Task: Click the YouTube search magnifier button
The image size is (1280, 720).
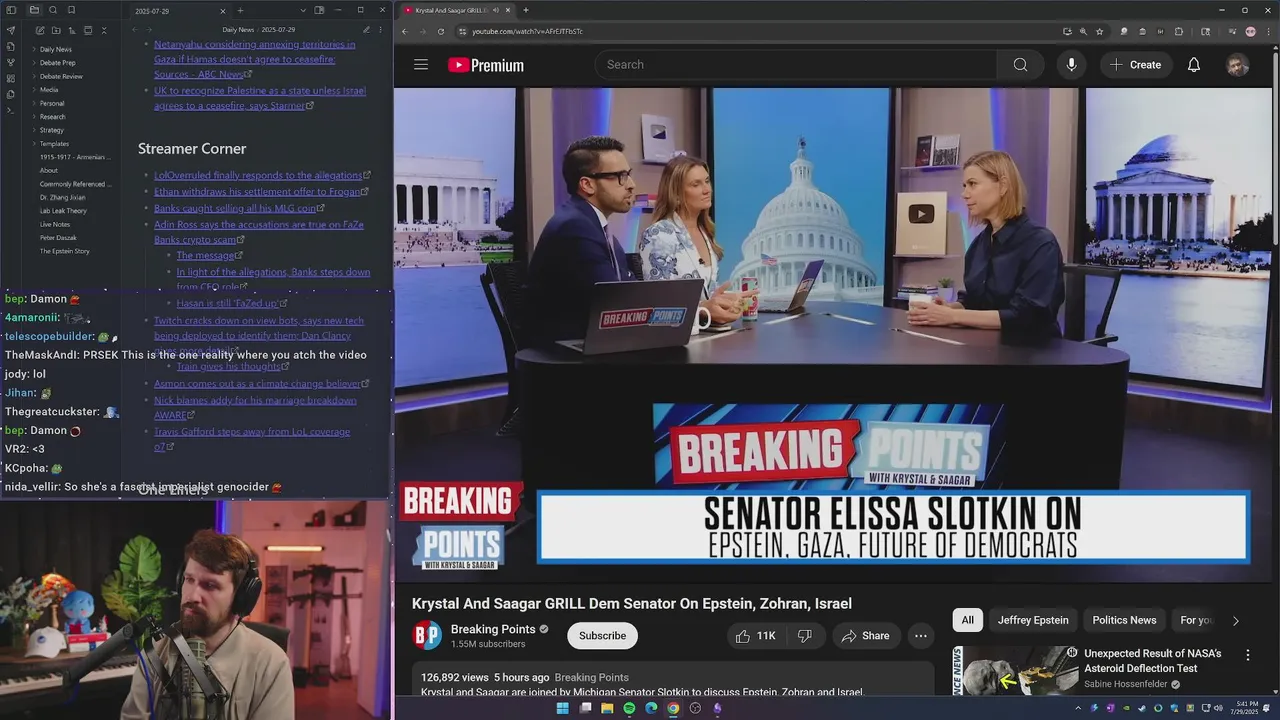Action: point(1020,65)
